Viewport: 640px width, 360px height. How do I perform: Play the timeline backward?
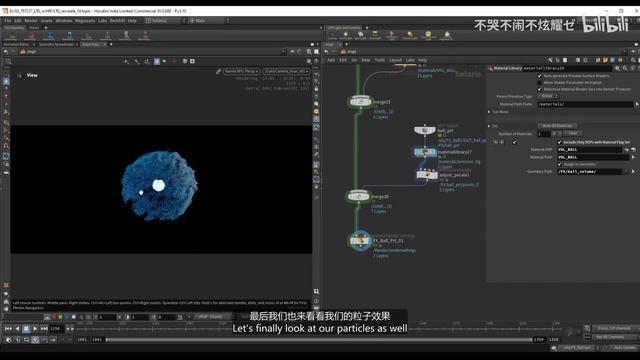pos(18,329)
